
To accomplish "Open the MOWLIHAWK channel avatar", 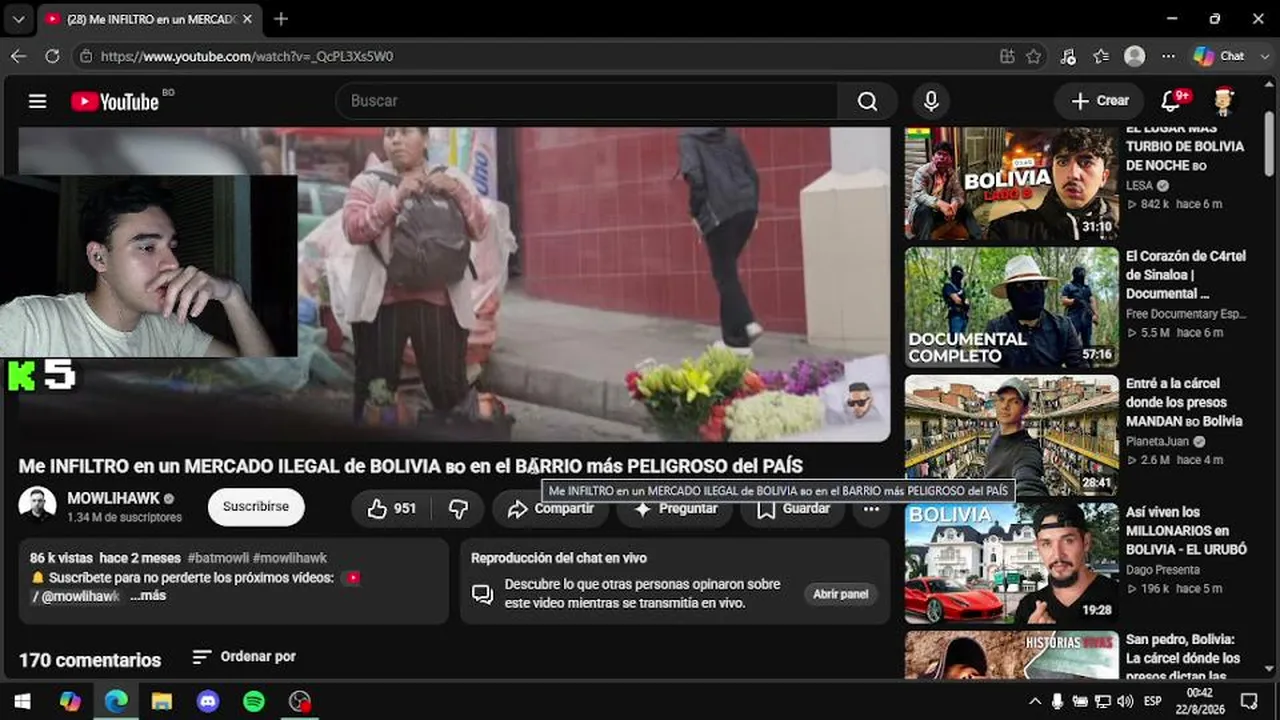I will coord(38,505).
